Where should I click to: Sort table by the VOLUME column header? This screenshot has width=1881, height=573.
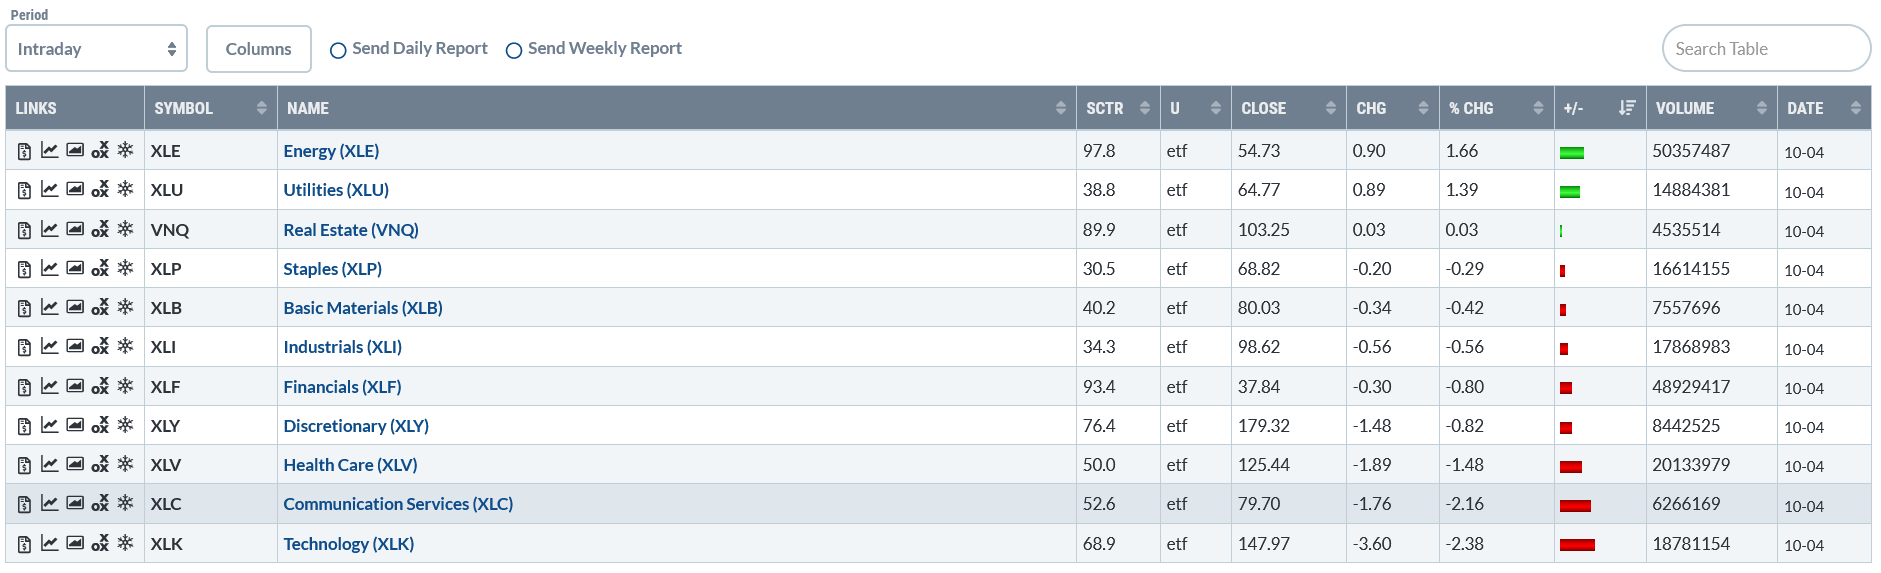(x=1710, y=108)
